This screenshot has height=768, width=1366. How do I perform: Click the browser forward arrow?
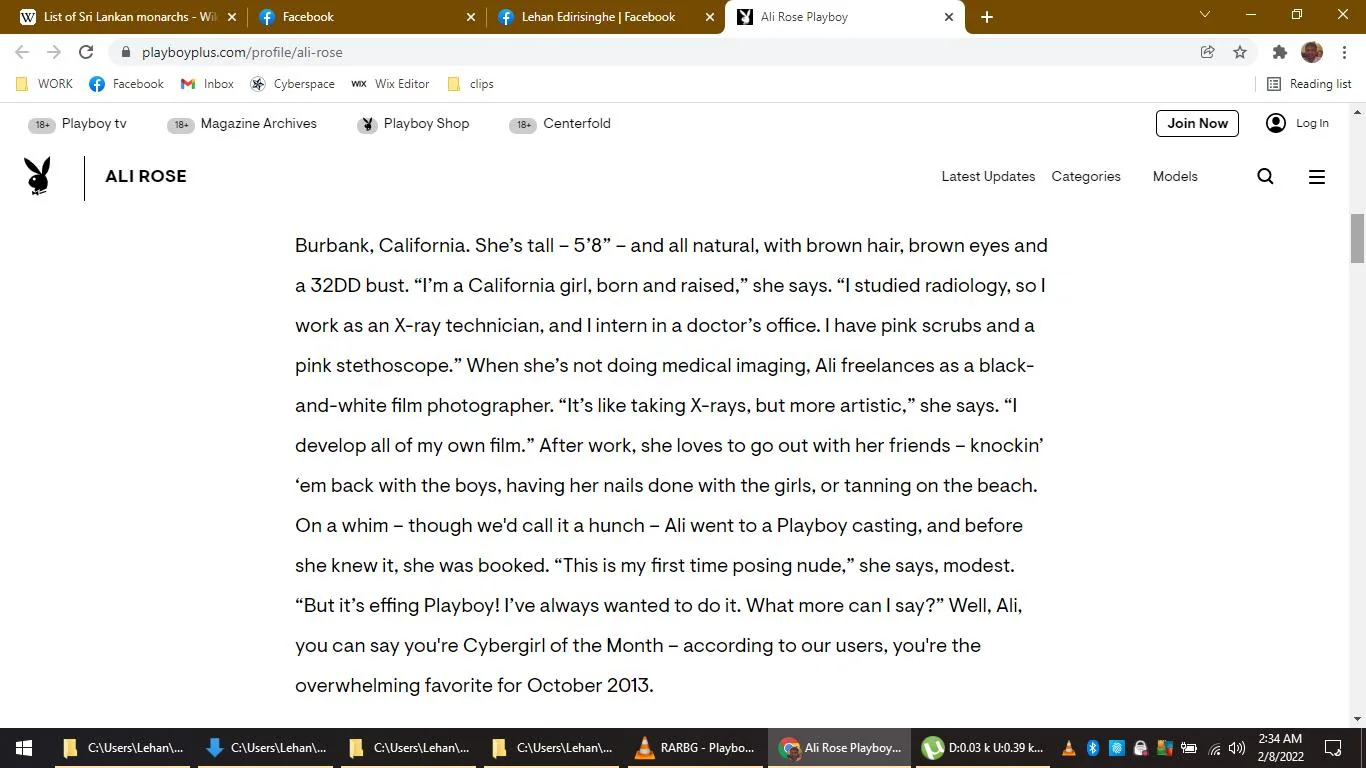click(54, 52)
